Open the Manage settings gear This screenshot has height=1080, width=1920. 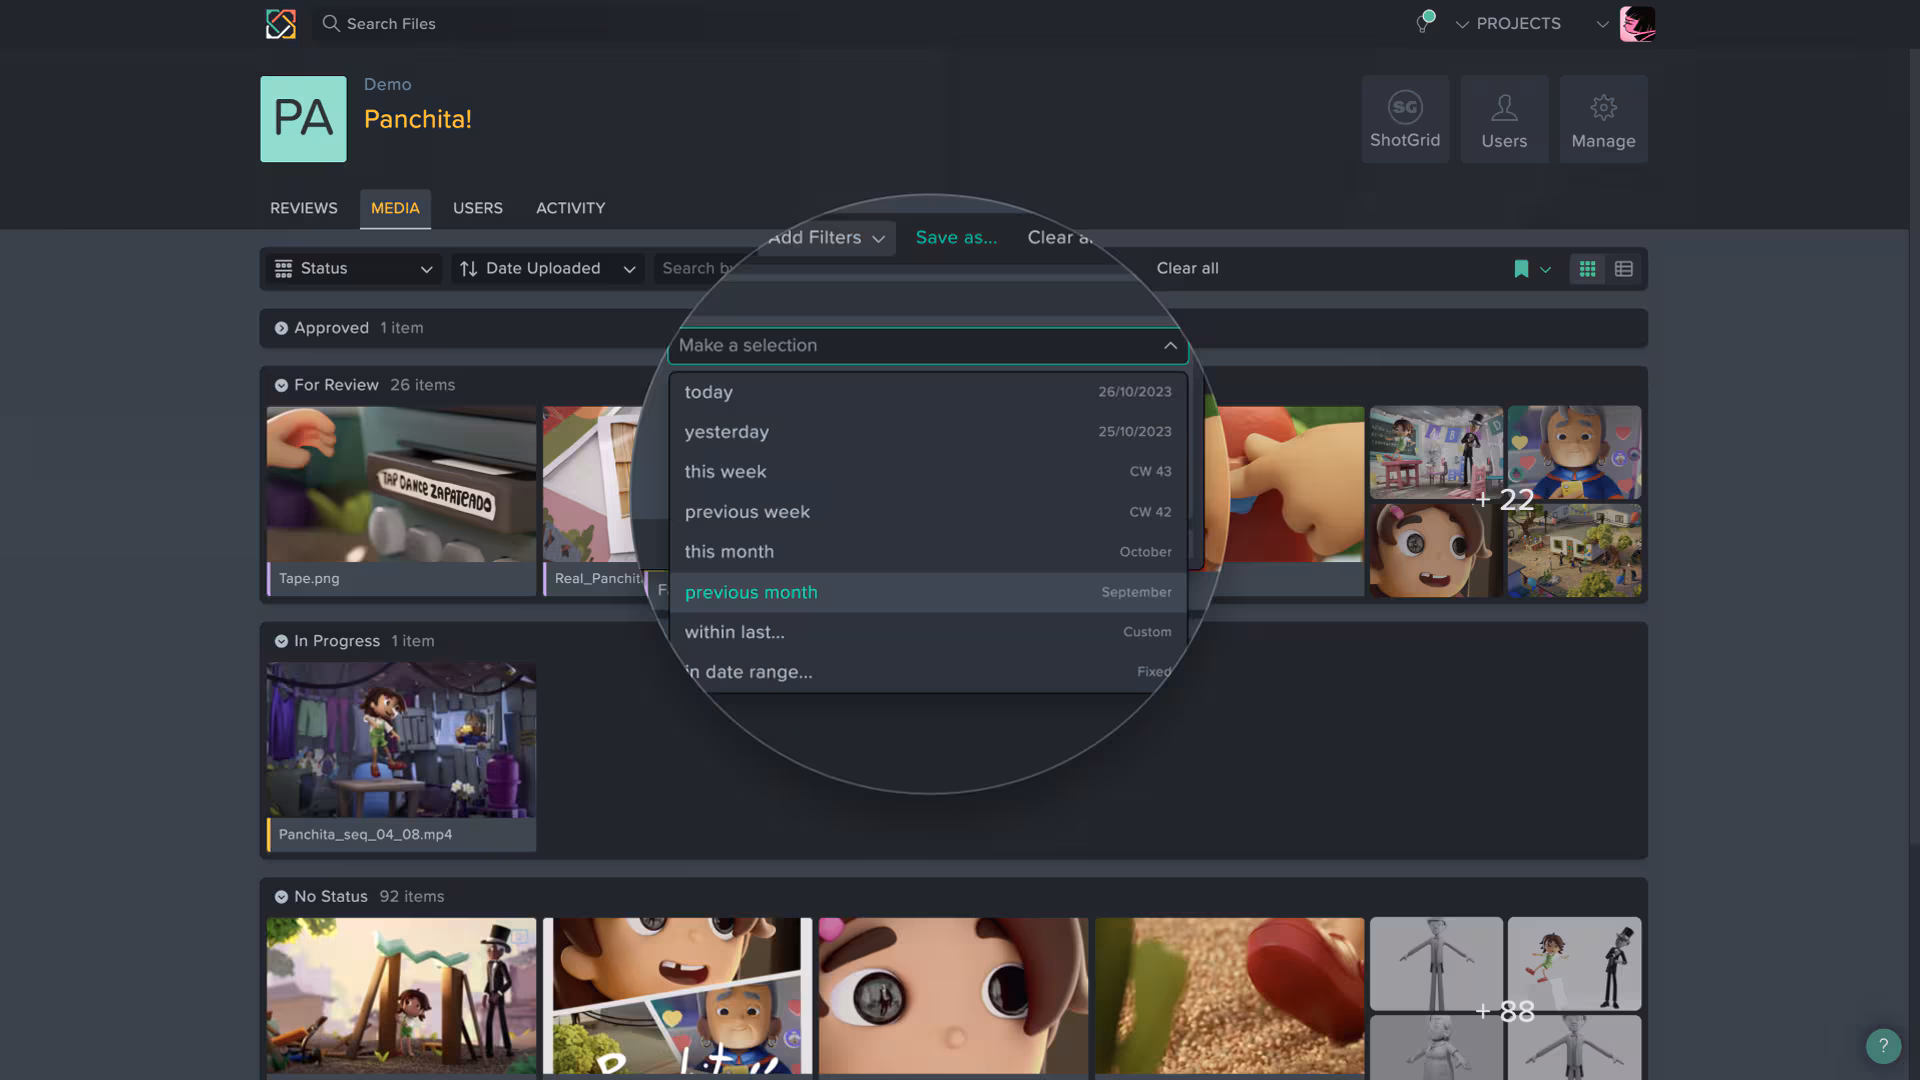click(1603, 118)
